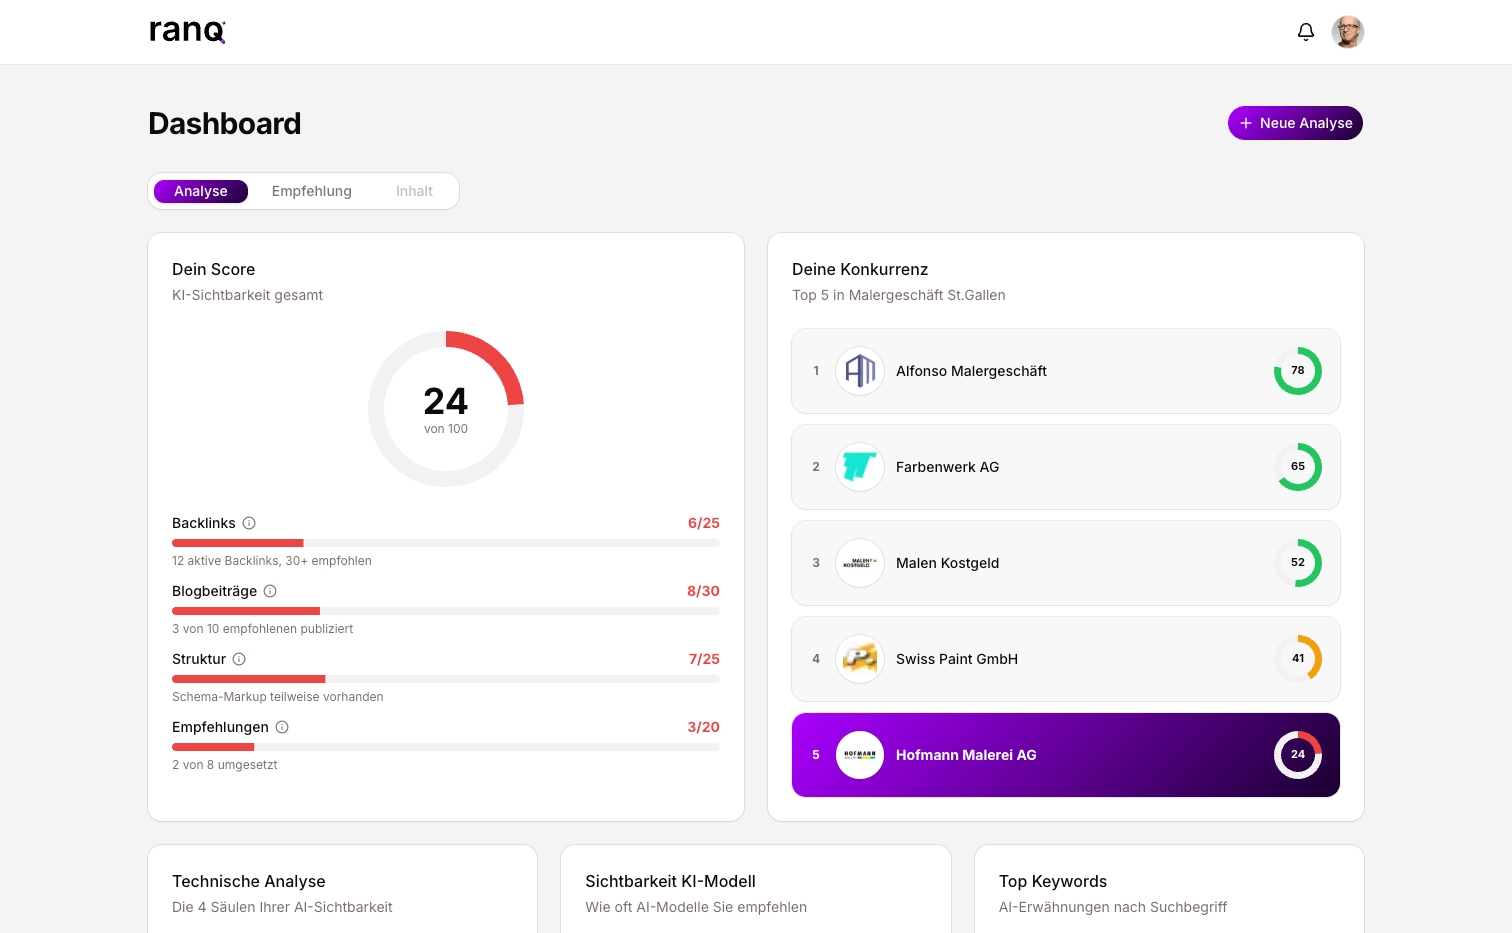Viewport: 1512px width, 933px height.
Task: Open the Inhalt tab
Action: 414,191
